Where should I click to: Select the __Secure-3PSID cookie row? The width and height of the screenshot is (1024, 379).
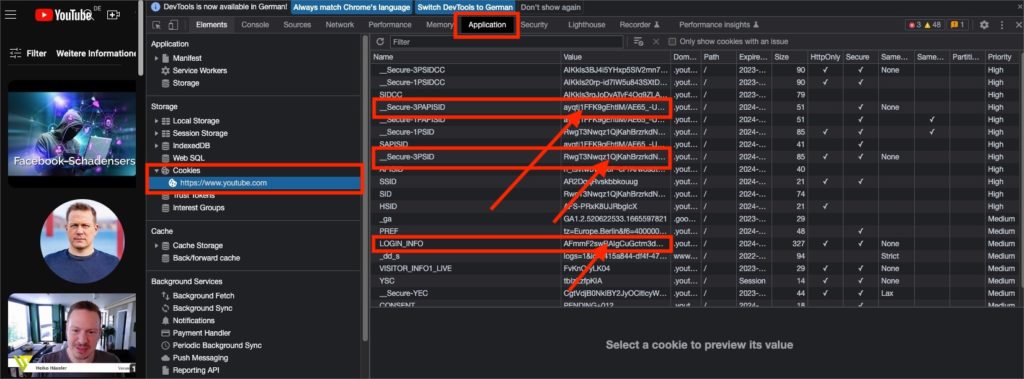coord(697,157)
